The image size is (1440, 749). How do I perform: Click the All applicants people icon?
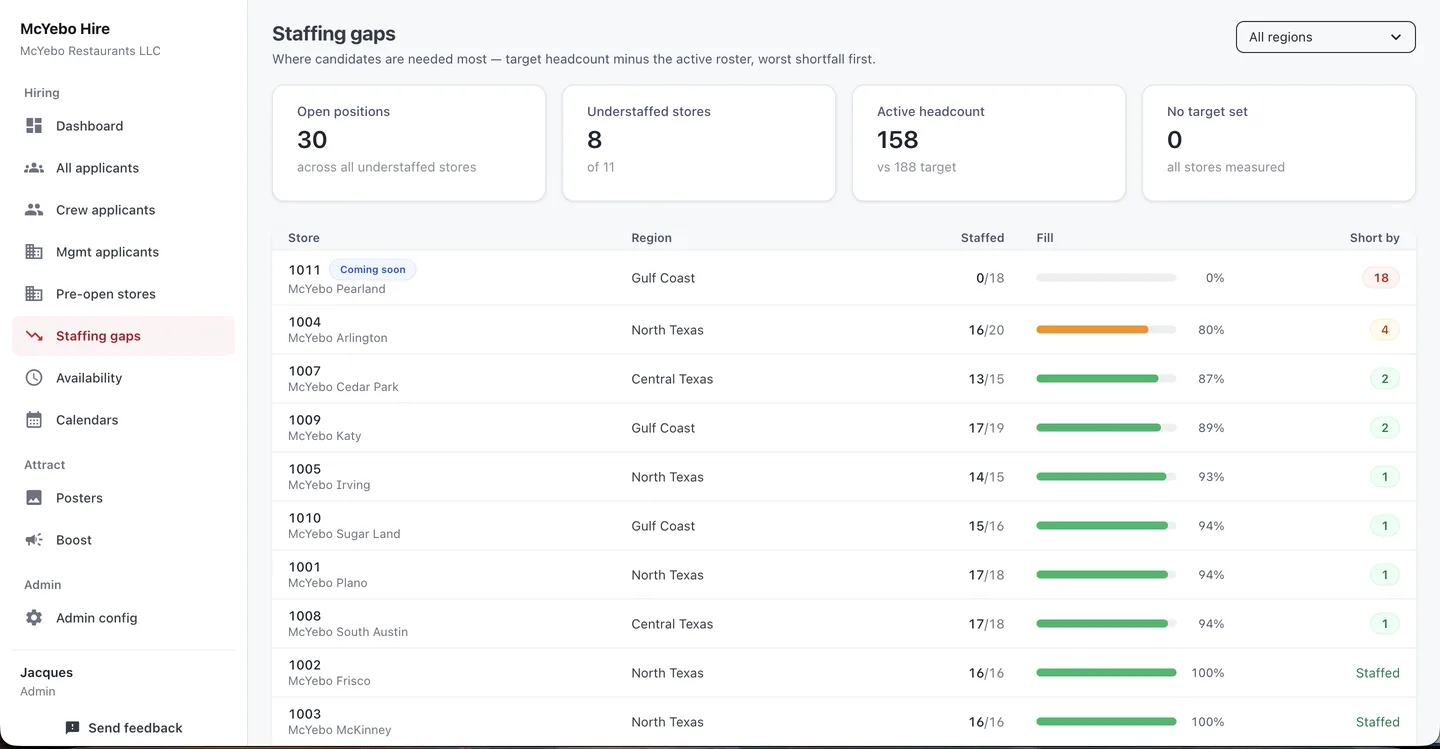[x=34, y=168]
